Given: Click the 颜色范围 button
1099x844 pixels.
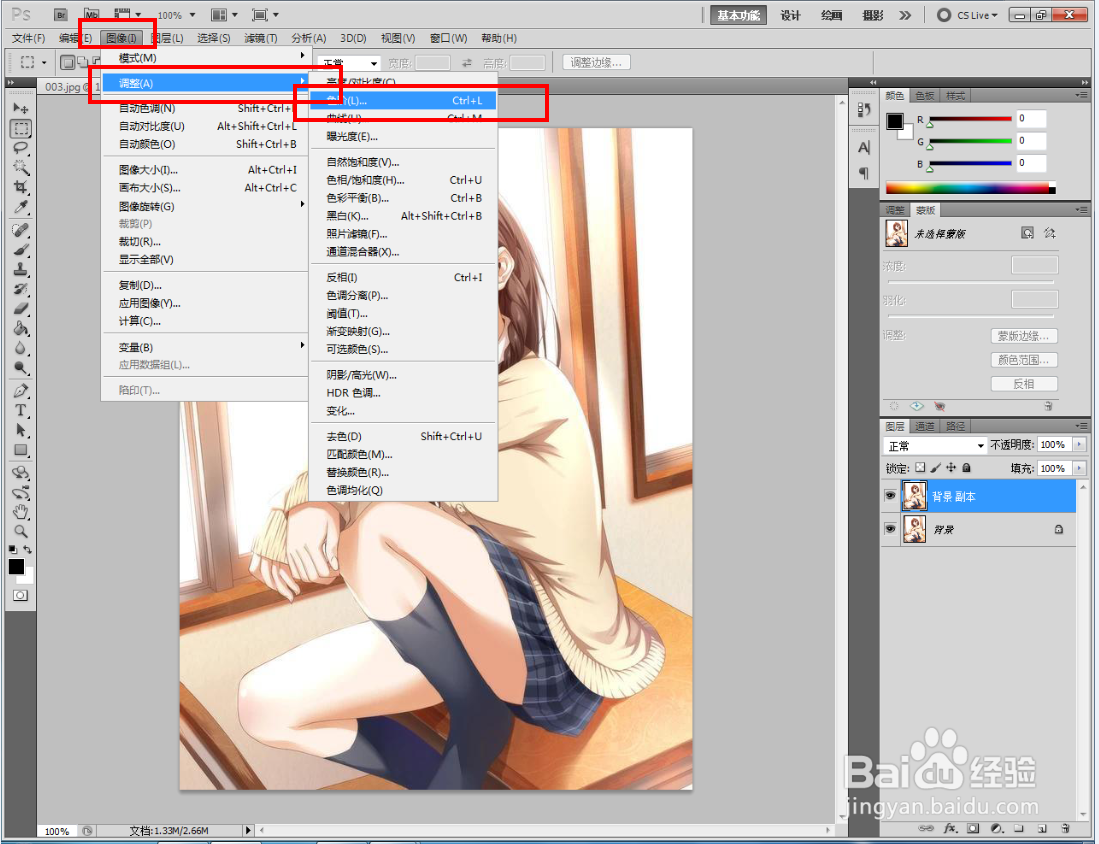Looking at the screenshot, I should coord(1023,360).
